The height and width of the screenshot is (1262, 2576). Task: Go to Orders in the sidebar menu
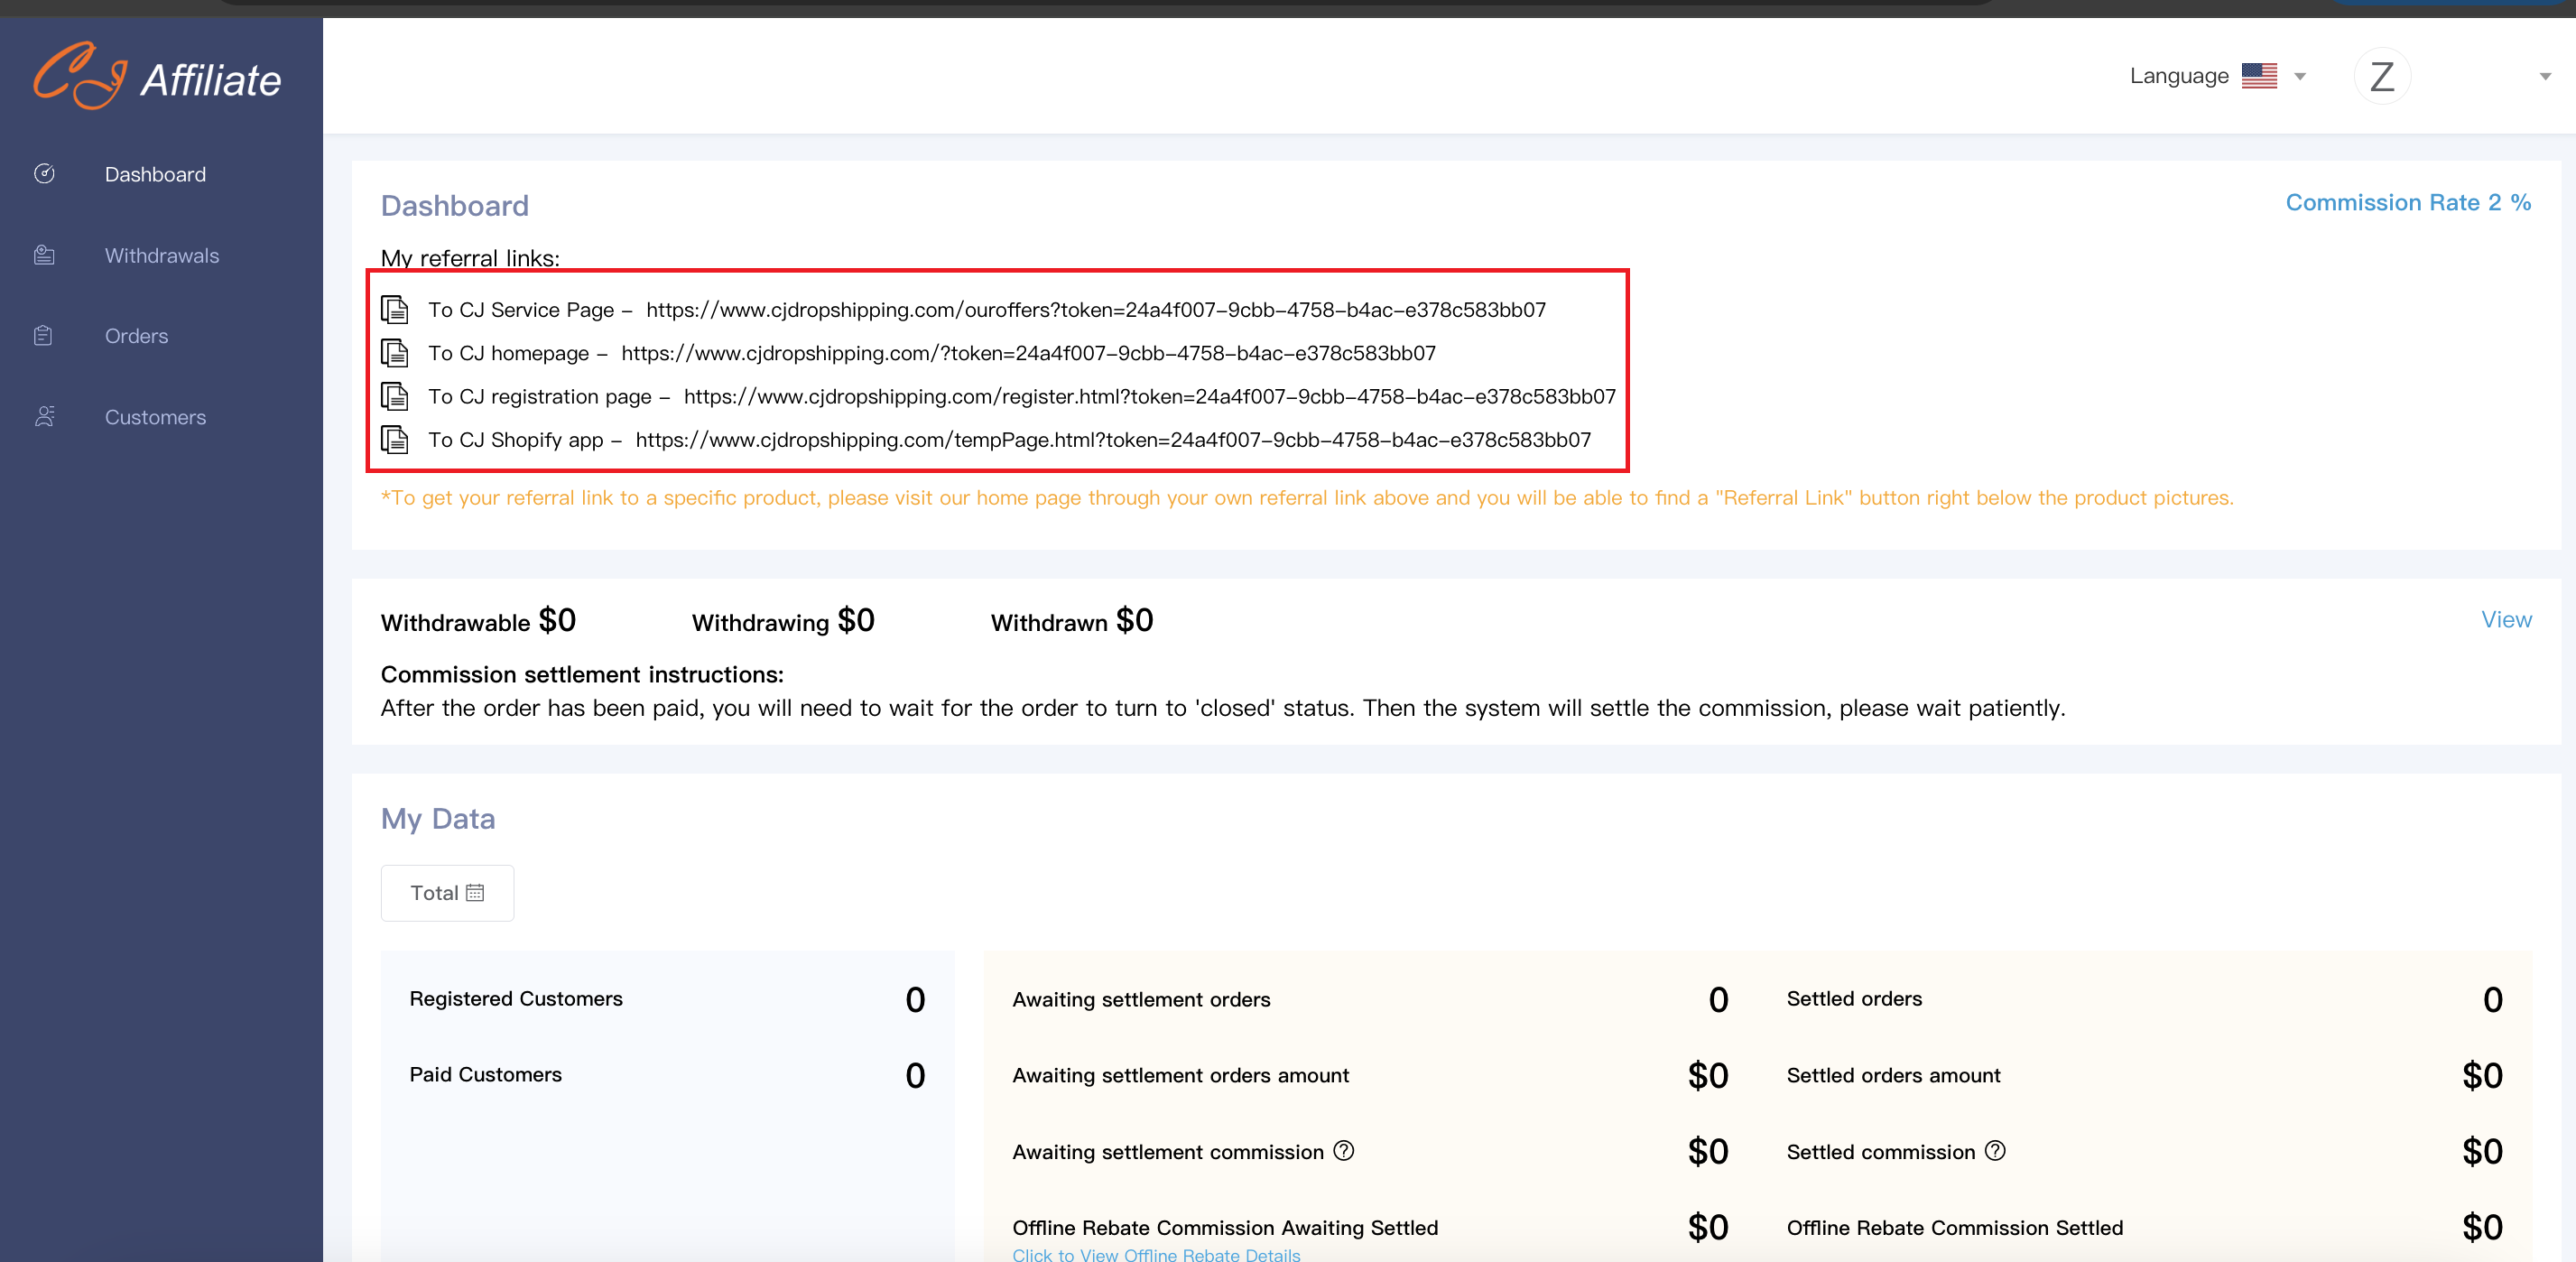[137, 337]
